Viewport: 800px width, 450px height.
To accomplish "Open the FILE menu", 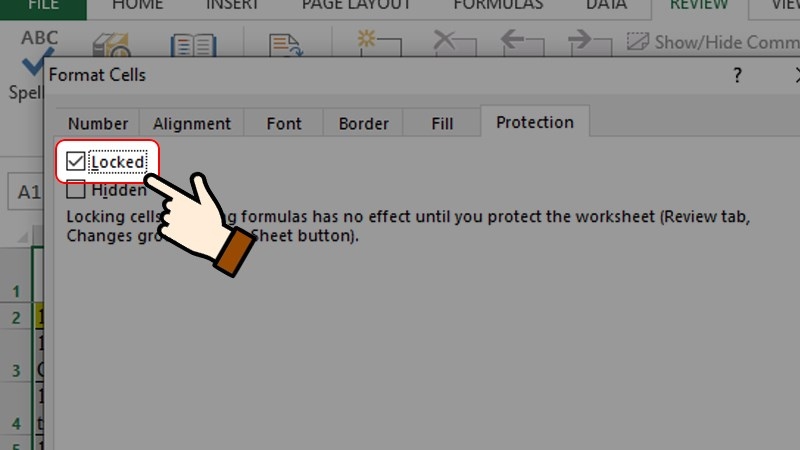I will pyautogui.click(x=43, y=6).
